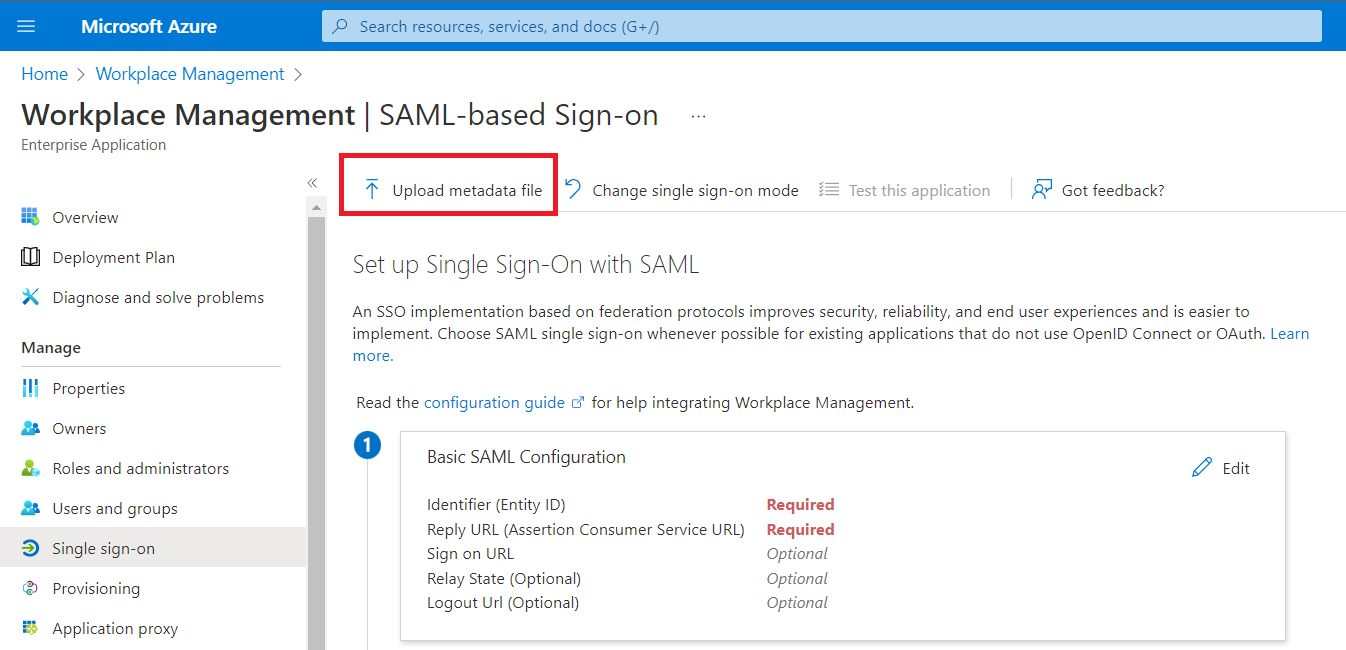1346x650 pixels.
Task: Click the Roles and administrators icon
Action: 30,468
